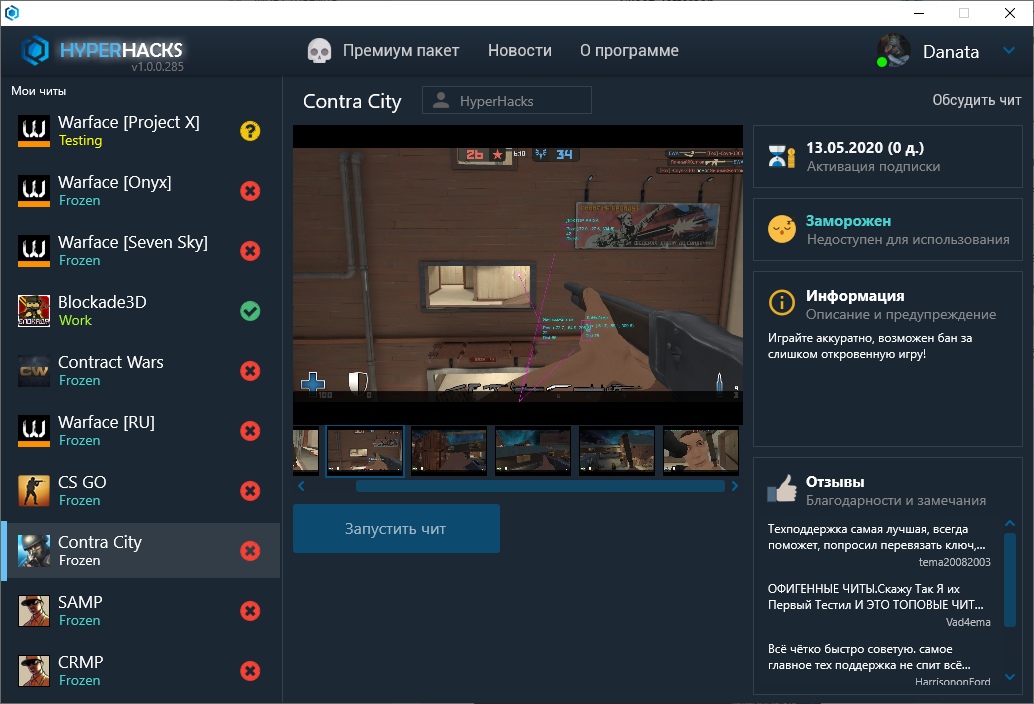Click the vertical reviews scrollbar
Screen dimensions: 1034x704
click(1010, 580)
